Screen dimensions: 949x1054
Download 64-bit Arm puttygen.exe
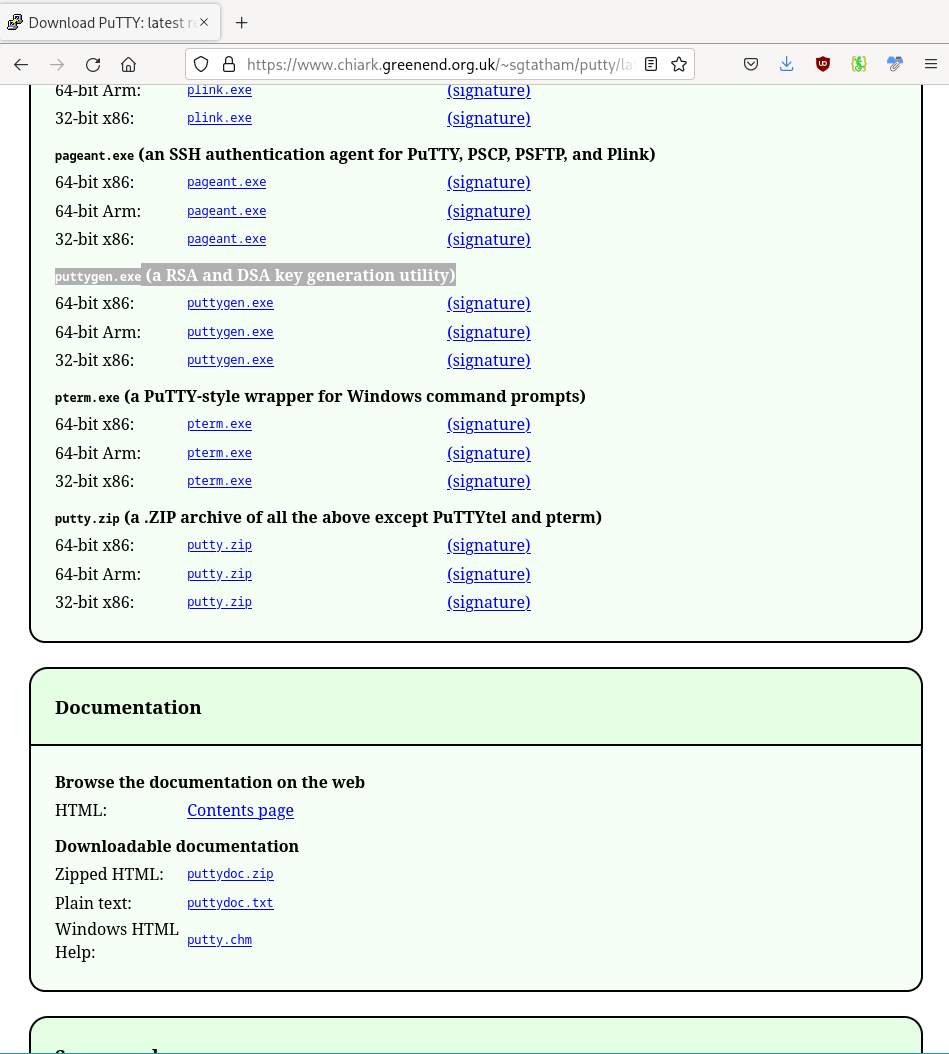tap(230, 332)
